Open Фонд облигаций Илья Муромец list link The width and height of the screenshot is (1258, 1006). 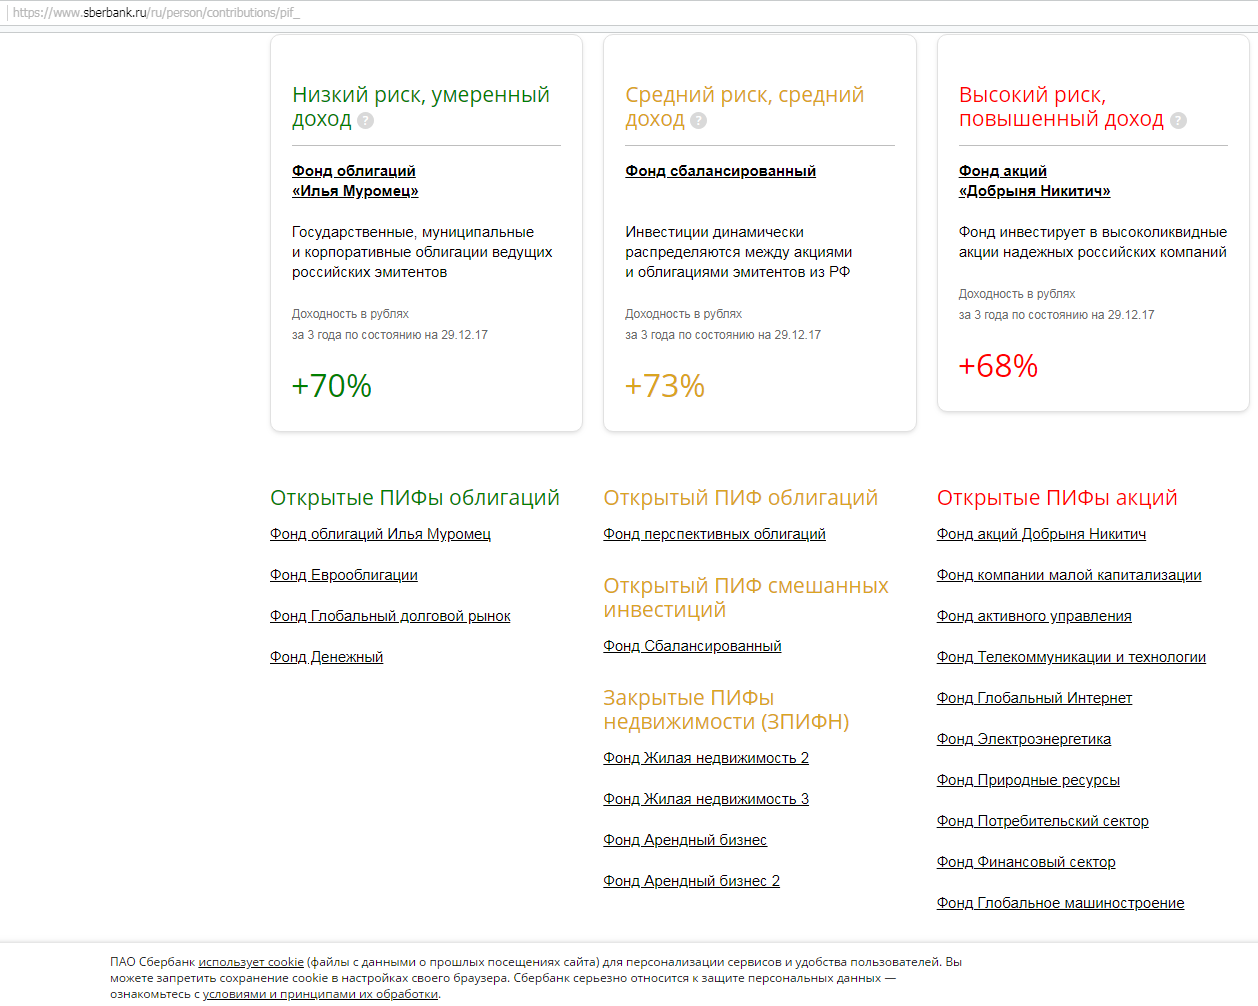(x=380, y=534)
